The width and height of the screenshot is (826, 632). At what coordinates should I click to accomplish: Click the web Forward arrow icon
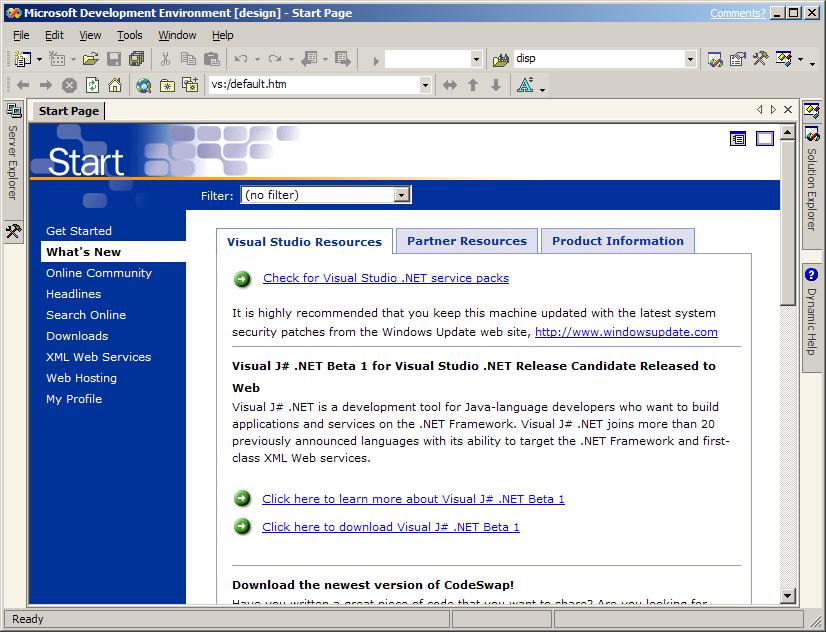tap(46, 85)
